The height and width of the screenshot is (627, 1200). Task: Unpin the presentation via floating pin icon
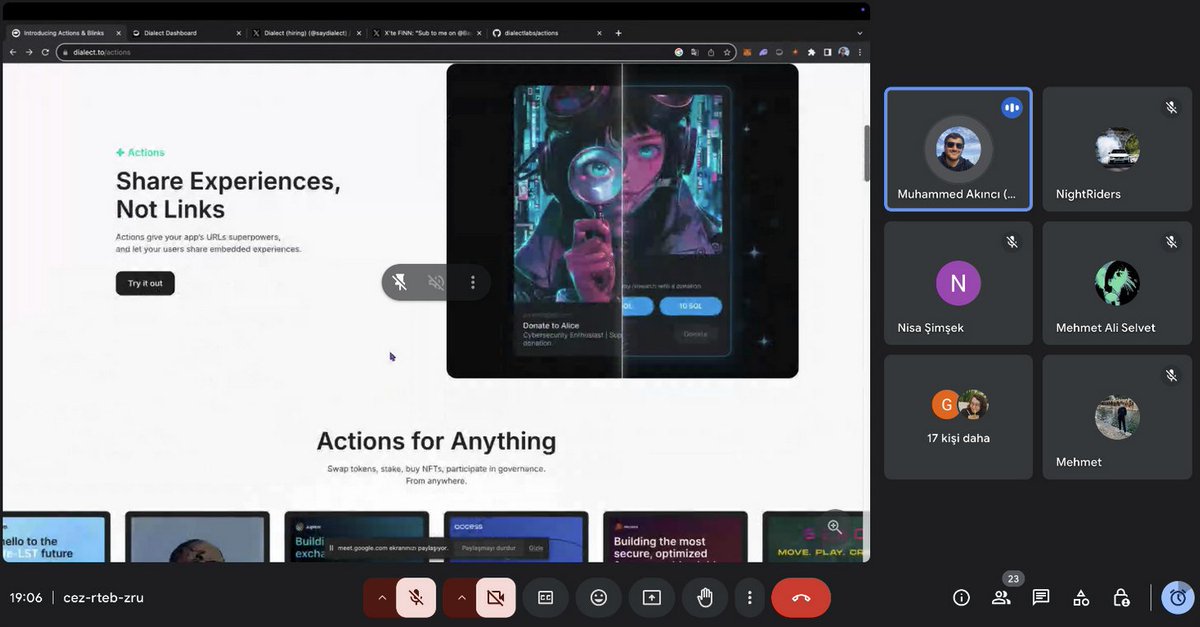[x=400, y=282]
